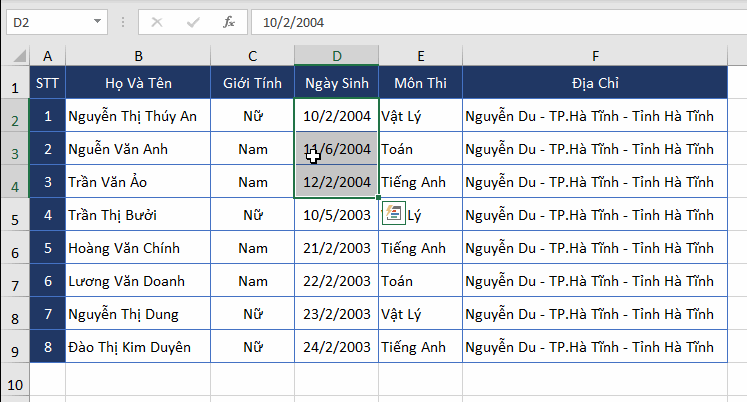Click the Enter checkmark in formula bar
The width and height of the screenshot is (747, 402).
[x=193, y=21]
